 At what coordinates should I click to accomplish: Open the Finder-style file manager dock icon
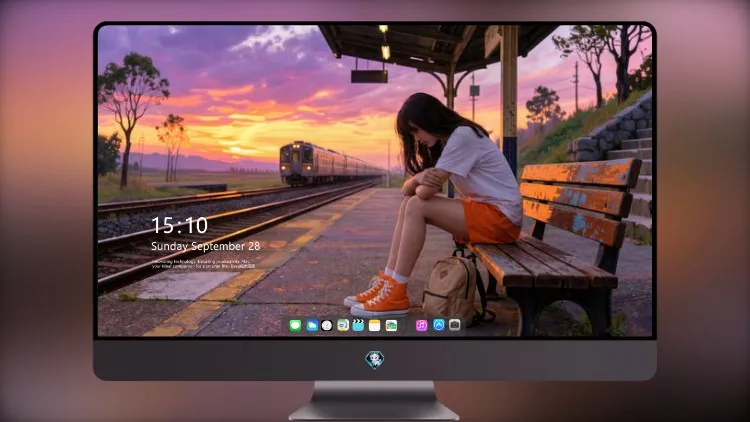coord(343,326)
